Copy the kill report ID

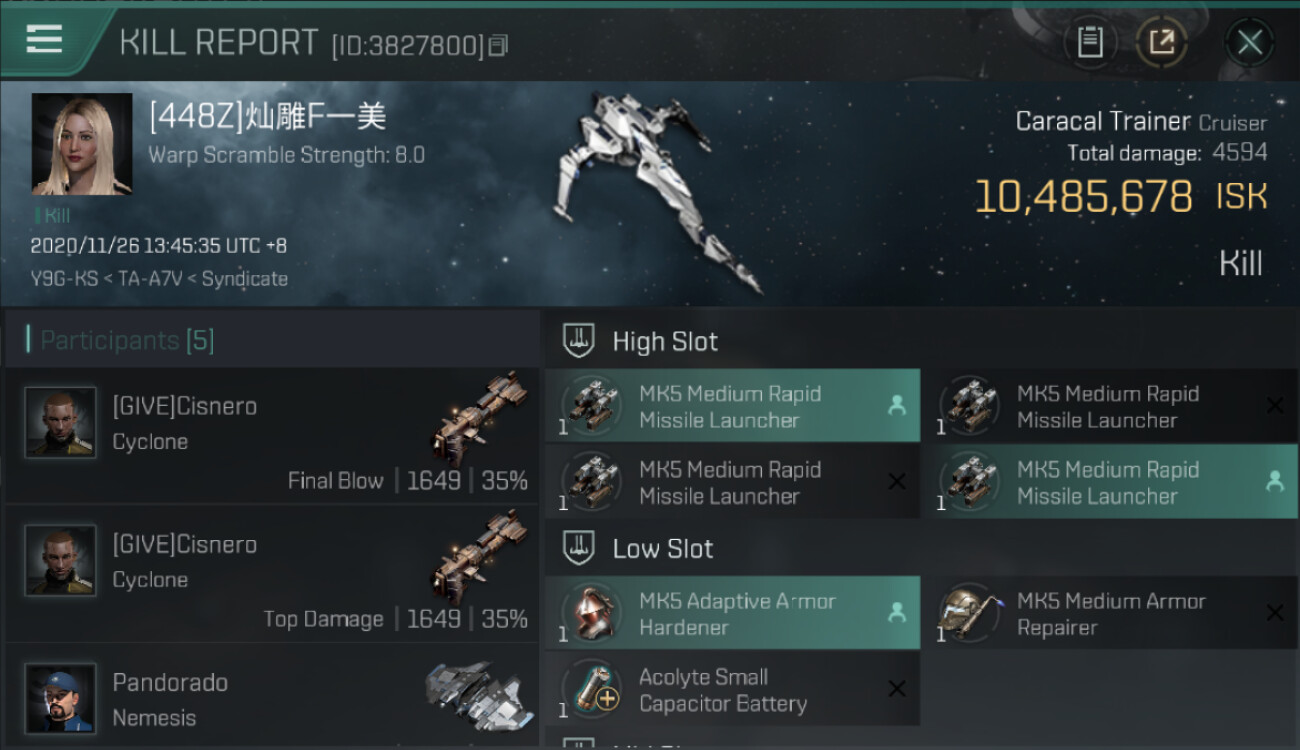click(x=499, y=45)
